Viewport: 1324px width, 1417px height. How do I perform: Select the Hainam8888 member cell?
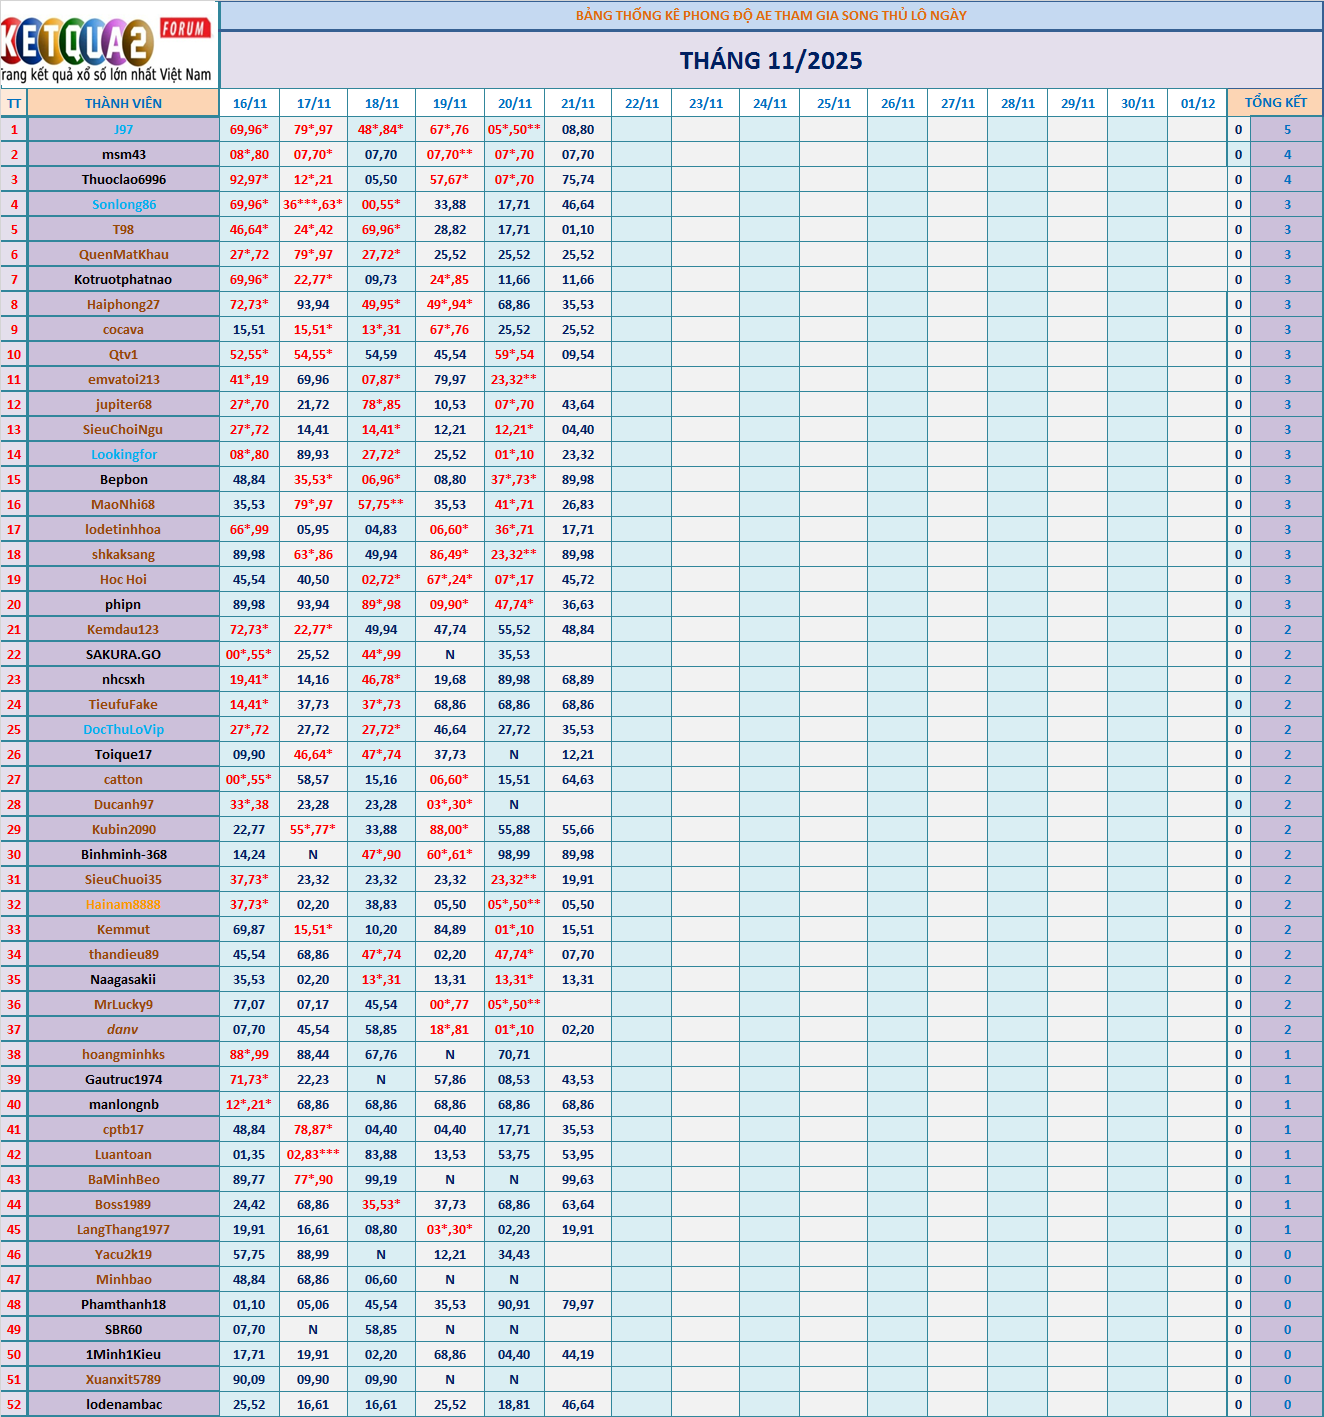[123, 904]
